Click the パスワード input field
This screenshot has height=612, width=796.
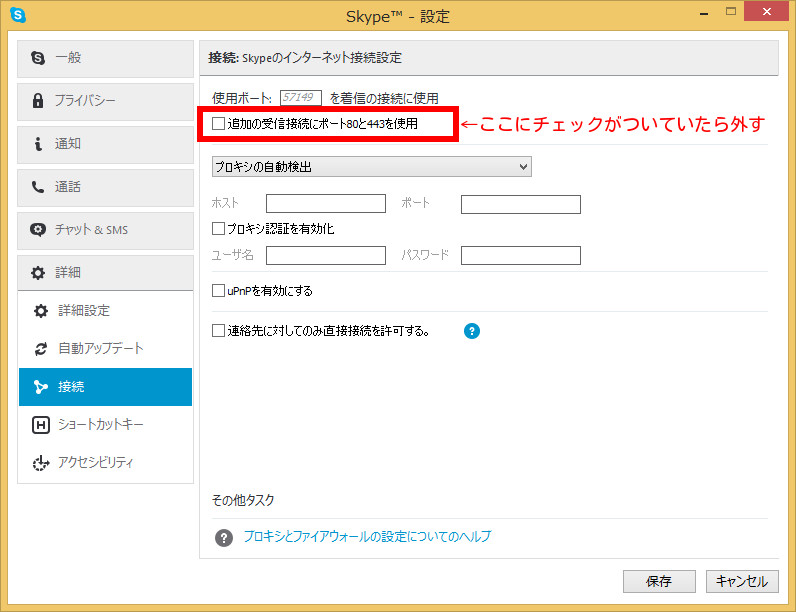(x=521, y=255)
